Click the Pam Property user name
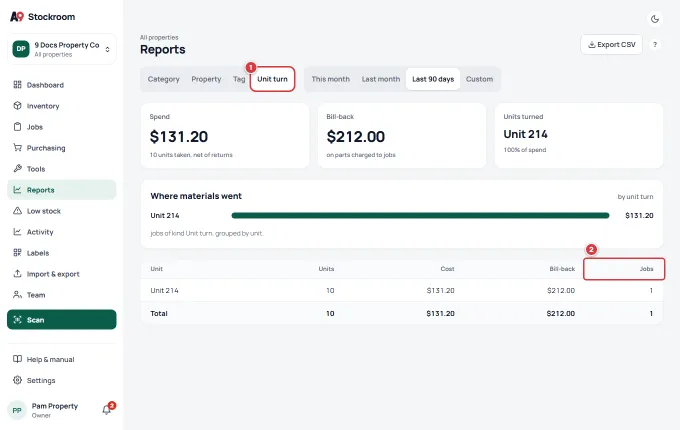Image resolution: width=680 pixels, height=430 pixels. (55, 406)
